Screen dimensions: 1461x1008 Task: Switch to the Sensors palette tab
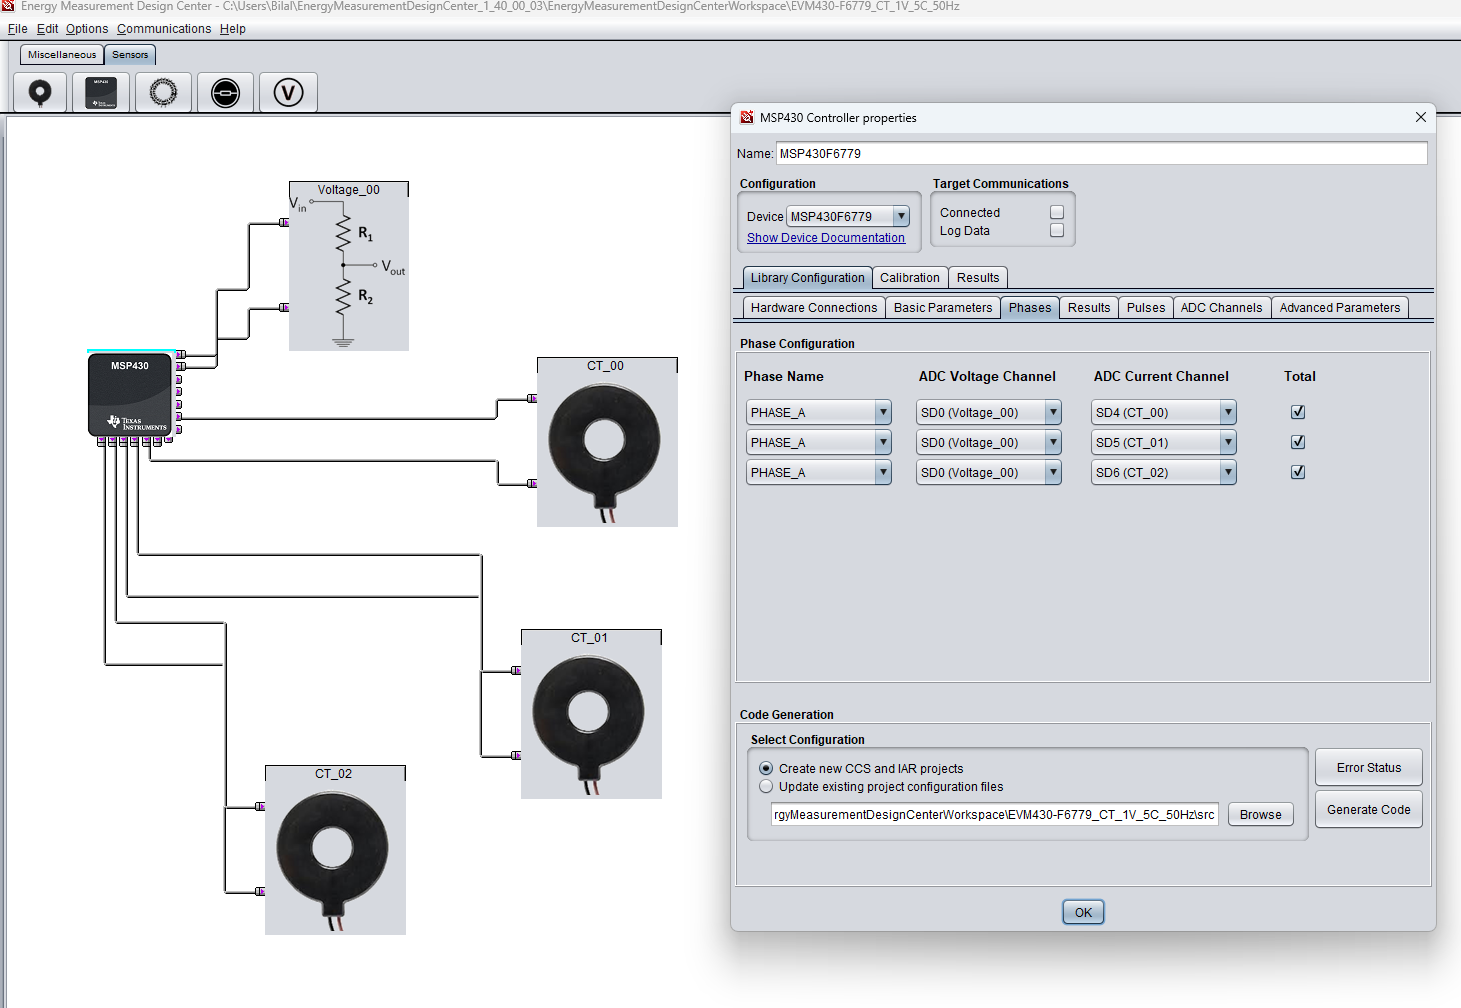coord(130,55)
